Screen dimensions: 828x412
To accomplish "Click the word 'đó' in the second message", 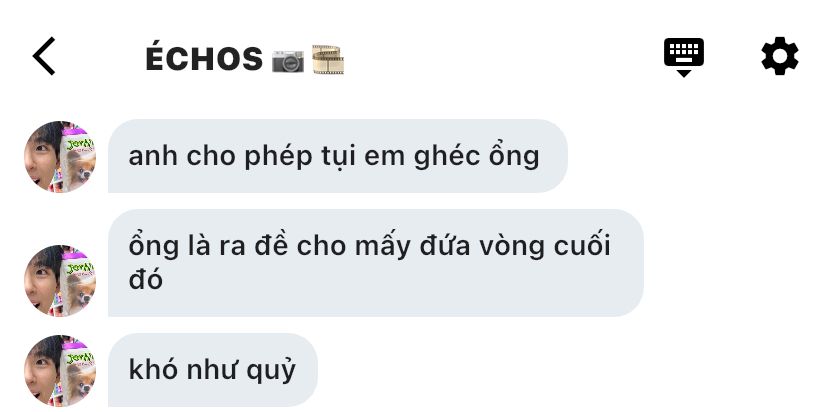I will 145,279.
